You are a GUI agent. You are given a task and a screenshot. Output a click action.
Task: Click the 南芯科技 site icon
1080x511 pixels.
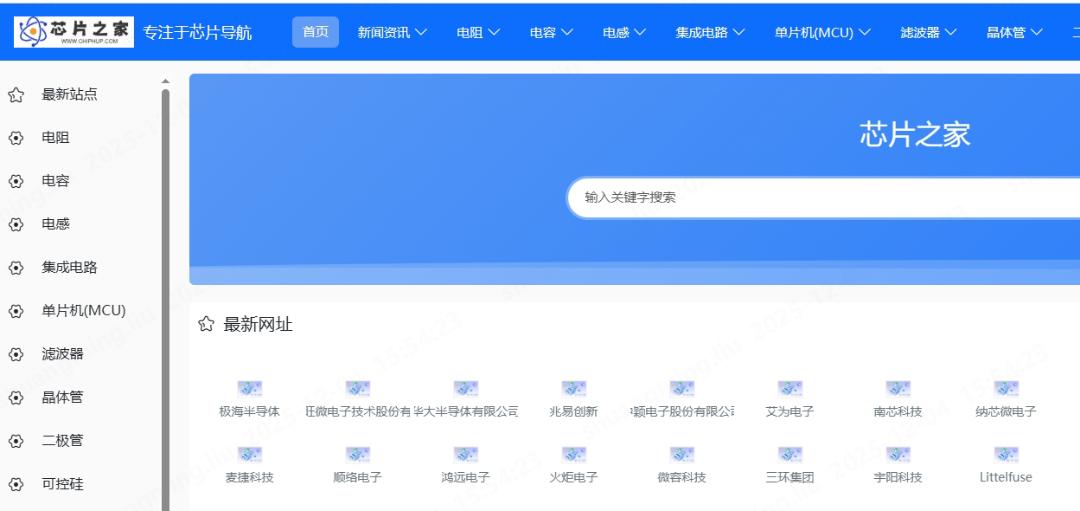(x=897, y=388)
